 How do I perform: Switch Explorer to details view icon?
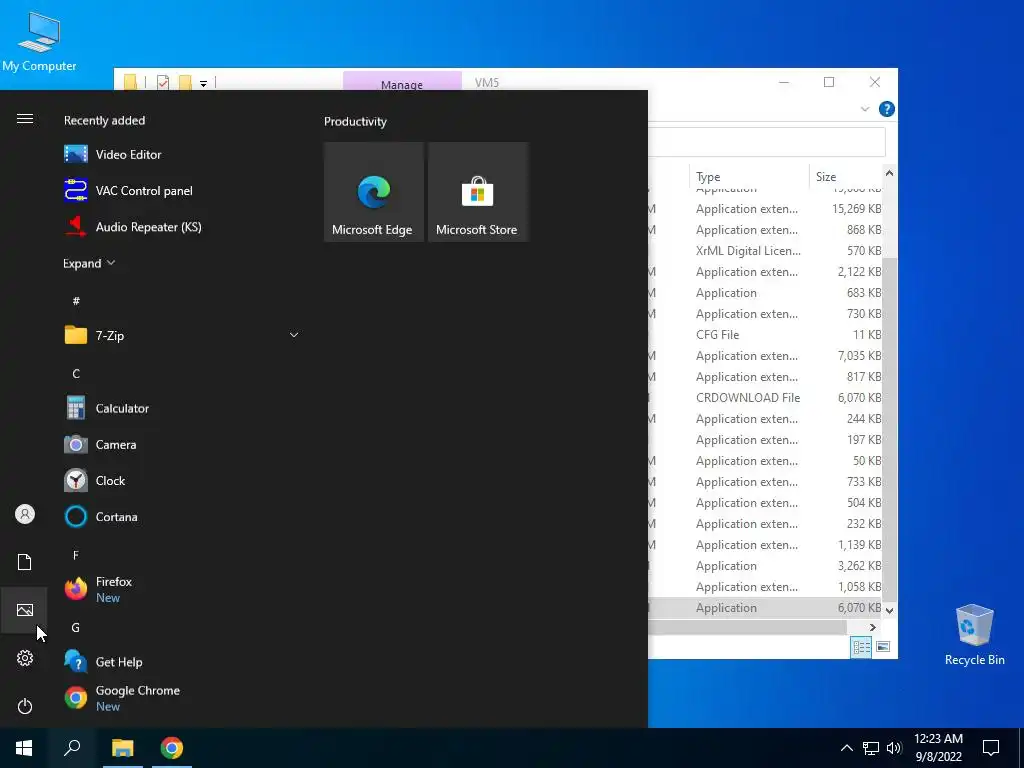coord(861,647)
